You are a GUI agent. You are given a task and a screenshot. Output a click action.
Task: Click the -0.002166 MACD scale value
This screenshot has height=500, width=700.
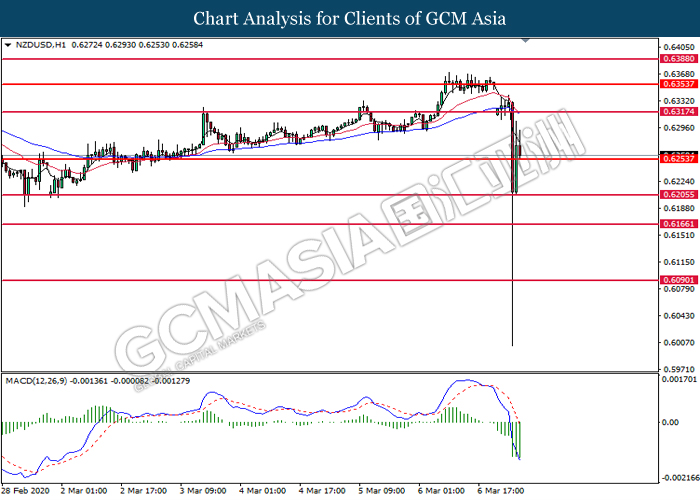[679, 478]
